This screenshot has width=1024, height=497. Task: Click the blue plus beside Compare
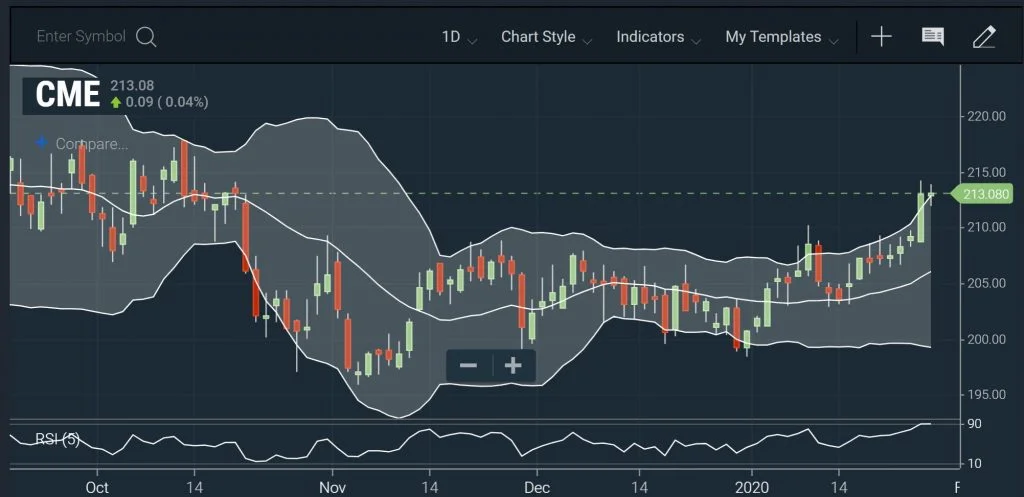(42, 143)
